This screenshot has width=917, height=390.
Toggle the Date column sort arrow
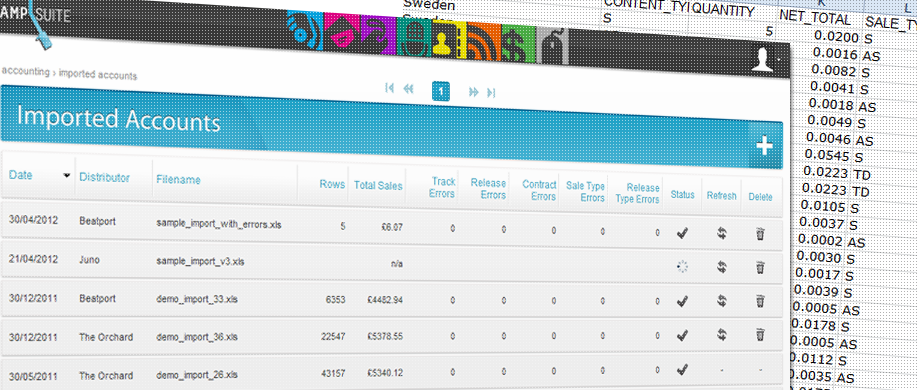click(67, 175)
